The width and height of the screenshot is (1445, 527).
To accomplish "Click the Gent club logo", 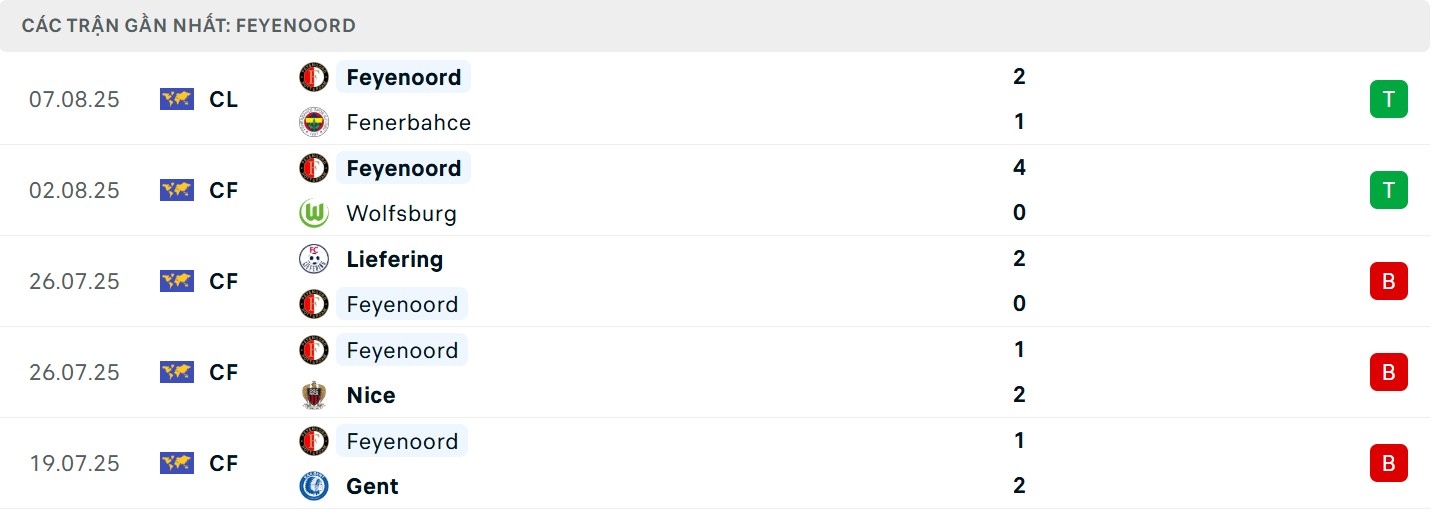I will (x=314, y=486).
